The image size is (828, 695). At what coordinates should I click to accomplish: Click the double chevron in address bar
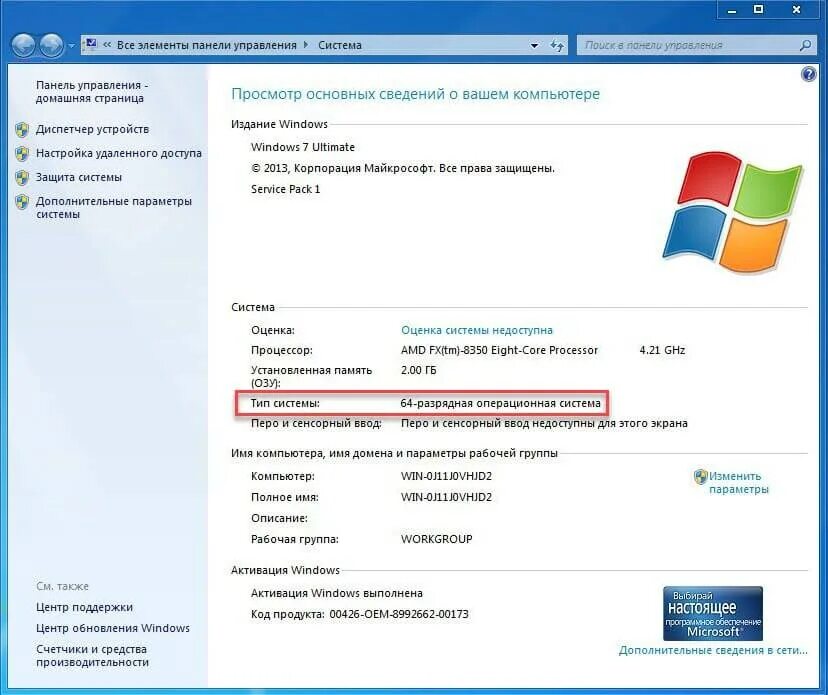(107, 45)
